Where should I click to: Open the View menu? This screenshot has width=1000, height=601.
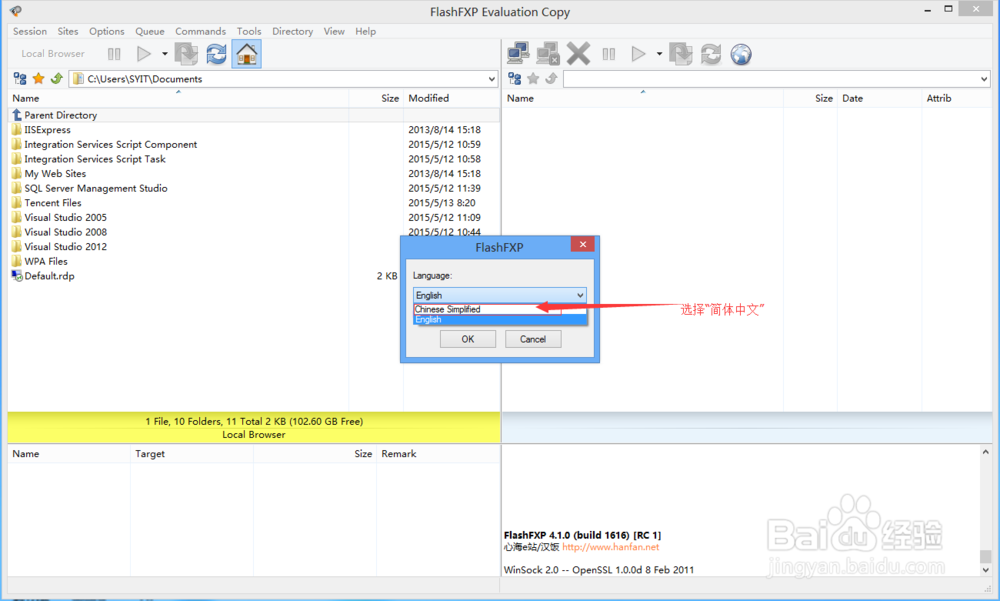click(334, 31)
